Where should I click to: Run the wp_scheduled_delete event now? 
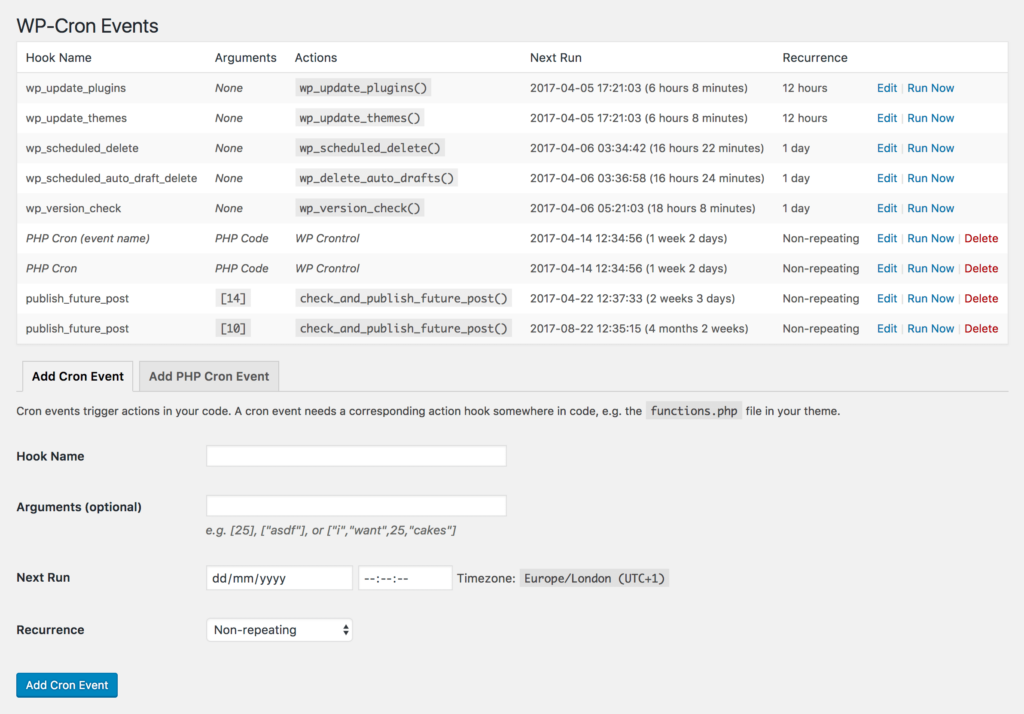pyautogui.click(x=930, y=148)
